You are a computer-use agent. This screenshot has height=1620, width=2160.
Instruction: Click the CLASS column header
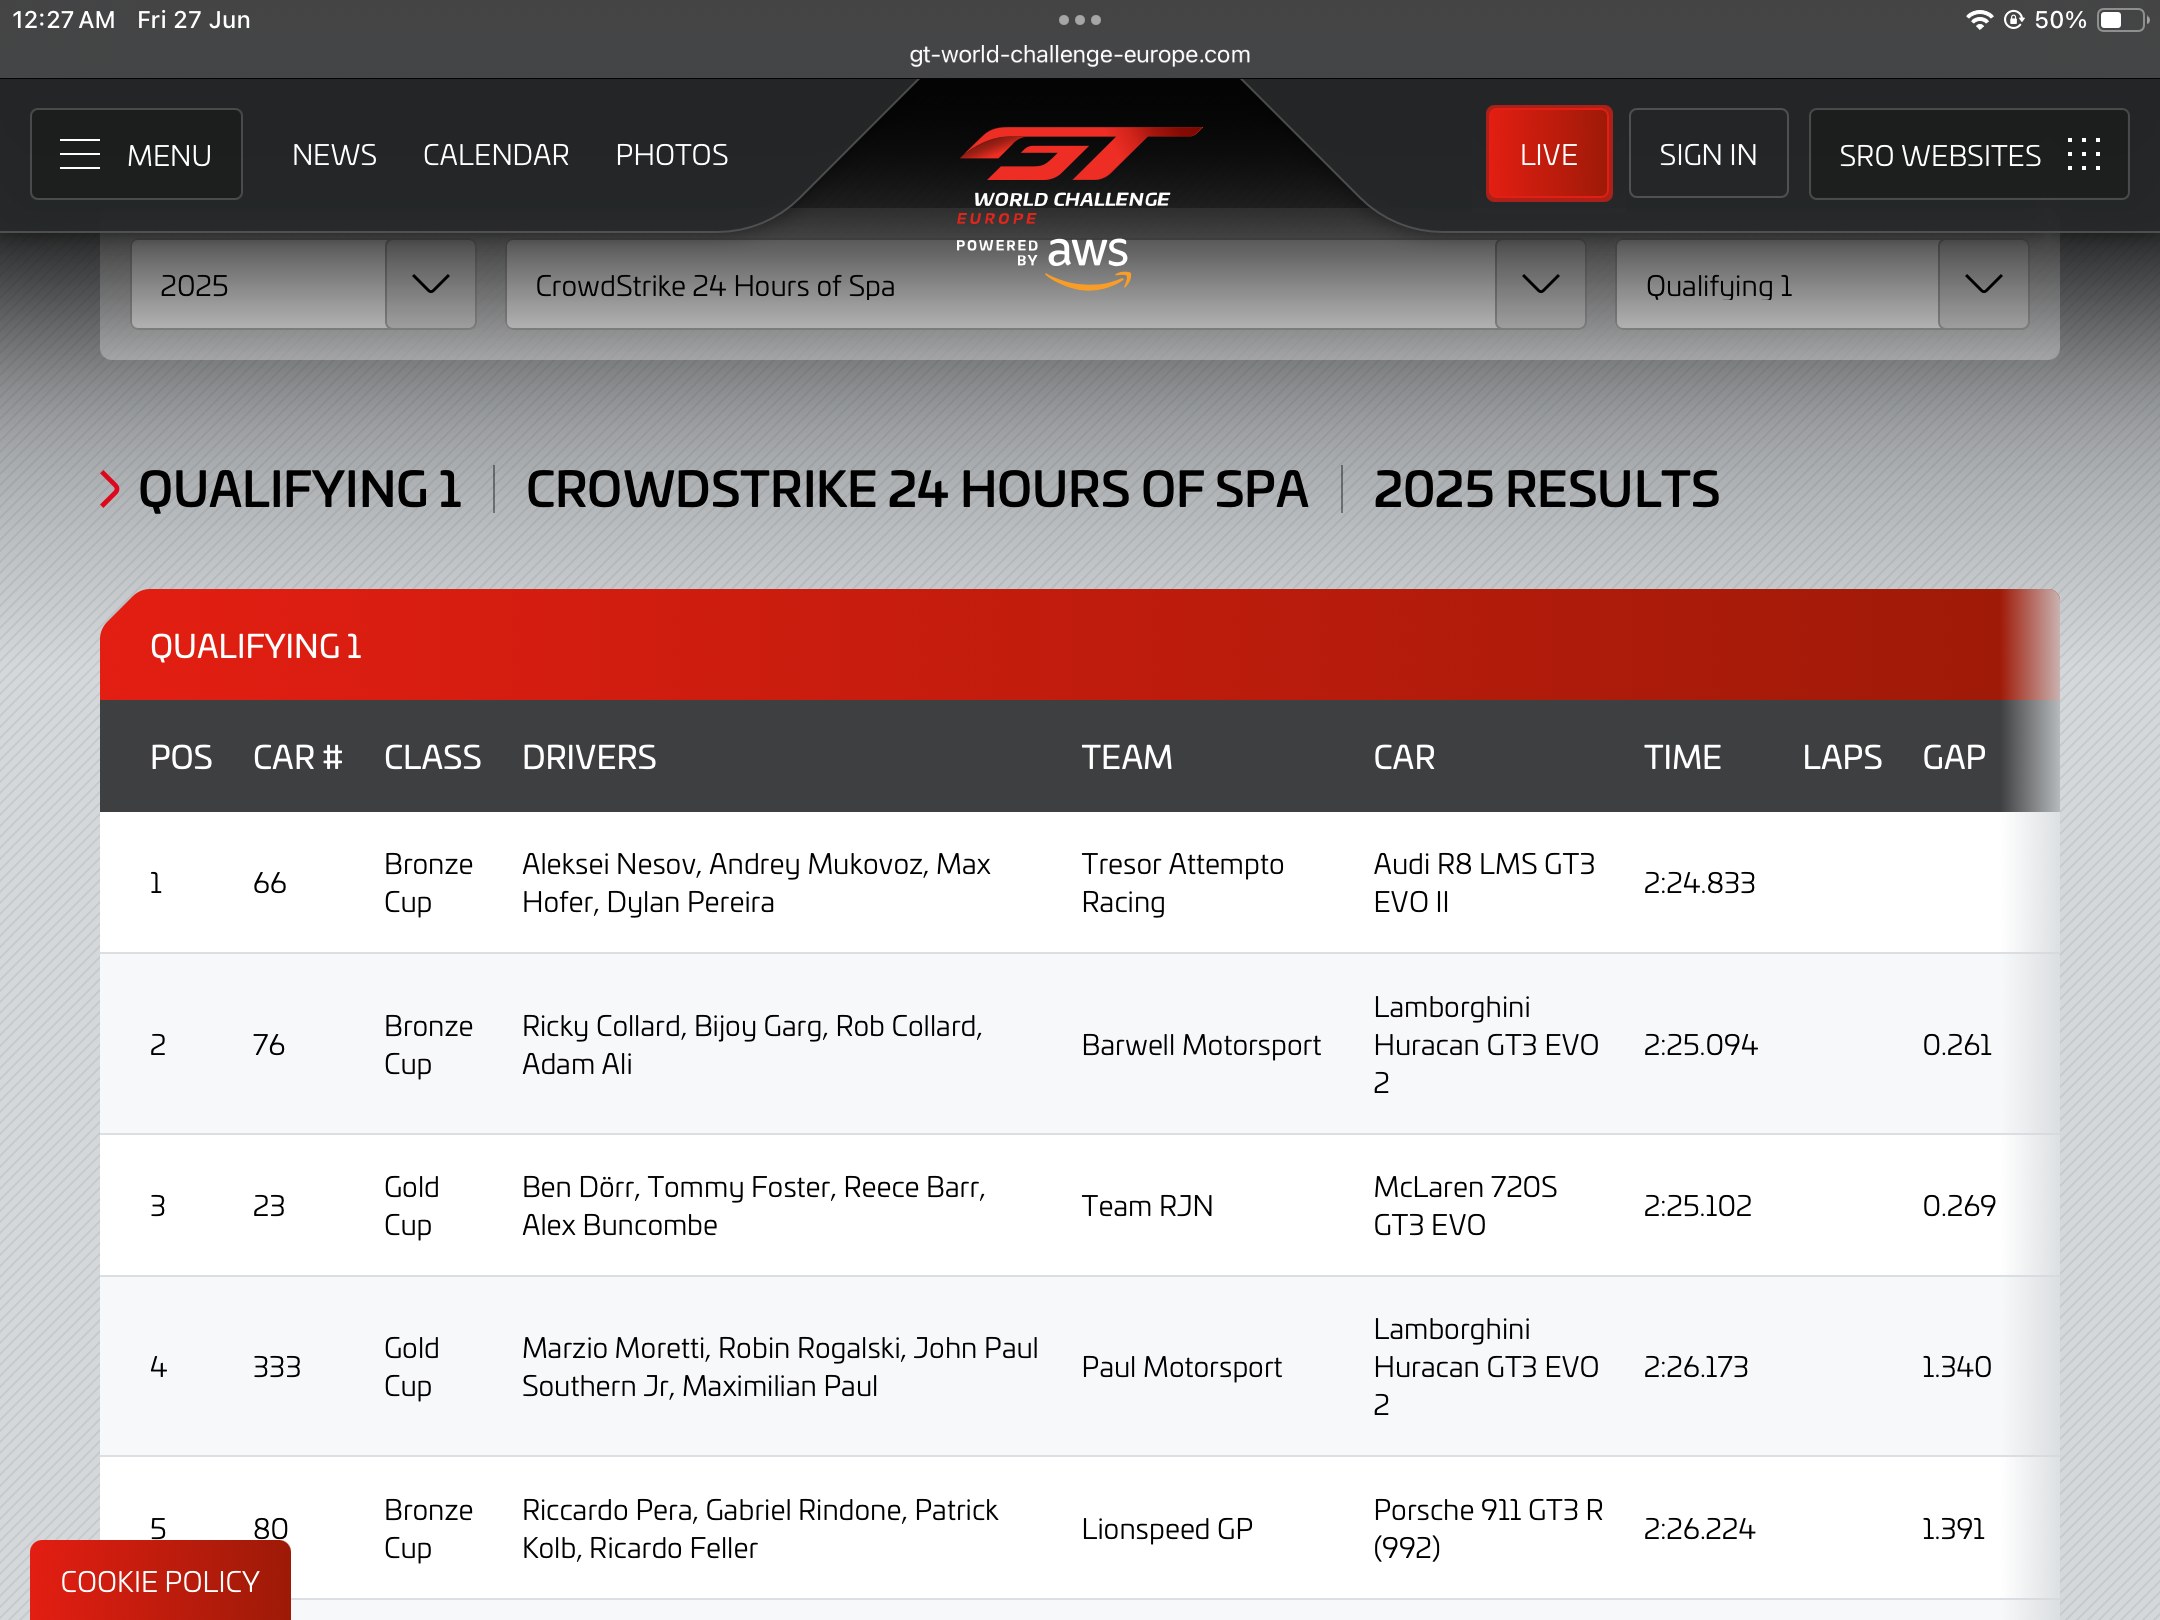point(433,757)
